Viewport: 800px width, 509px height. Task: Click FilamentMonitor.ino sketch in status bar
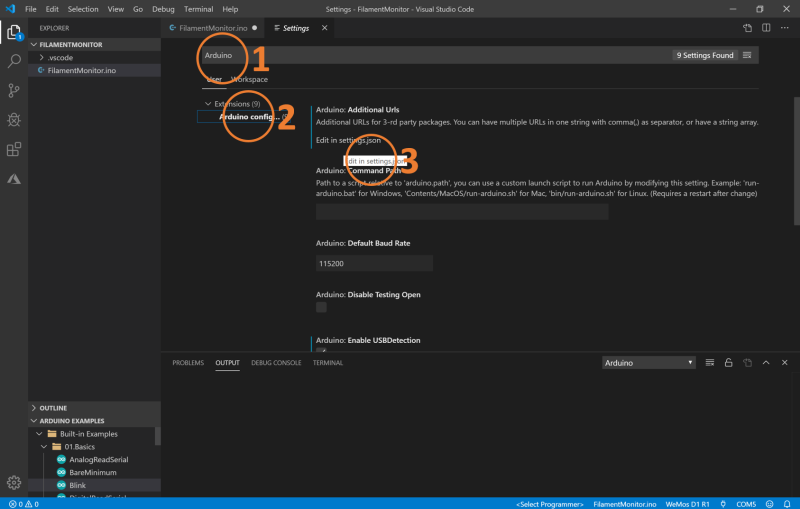tap(624, 504)
